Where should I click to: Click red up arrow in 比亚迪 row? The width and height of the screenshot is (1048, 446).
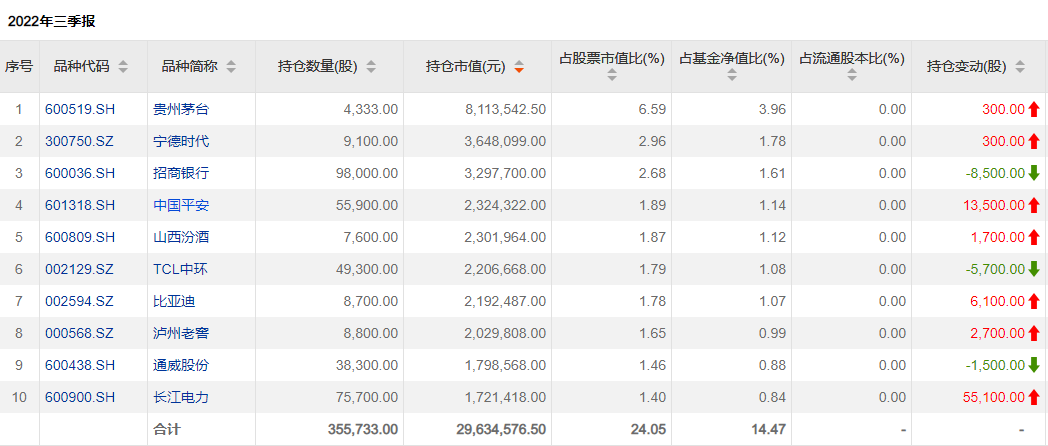1034,302
